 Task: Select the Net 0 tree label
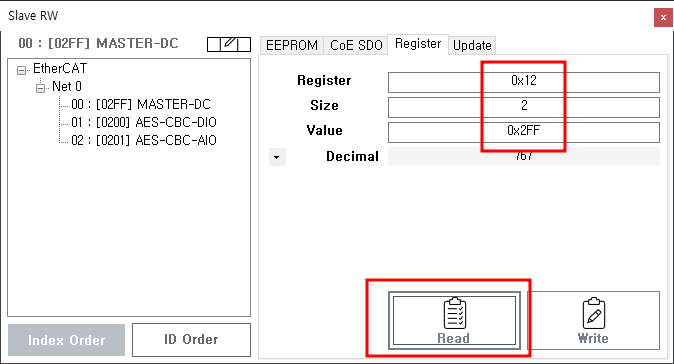67,87
